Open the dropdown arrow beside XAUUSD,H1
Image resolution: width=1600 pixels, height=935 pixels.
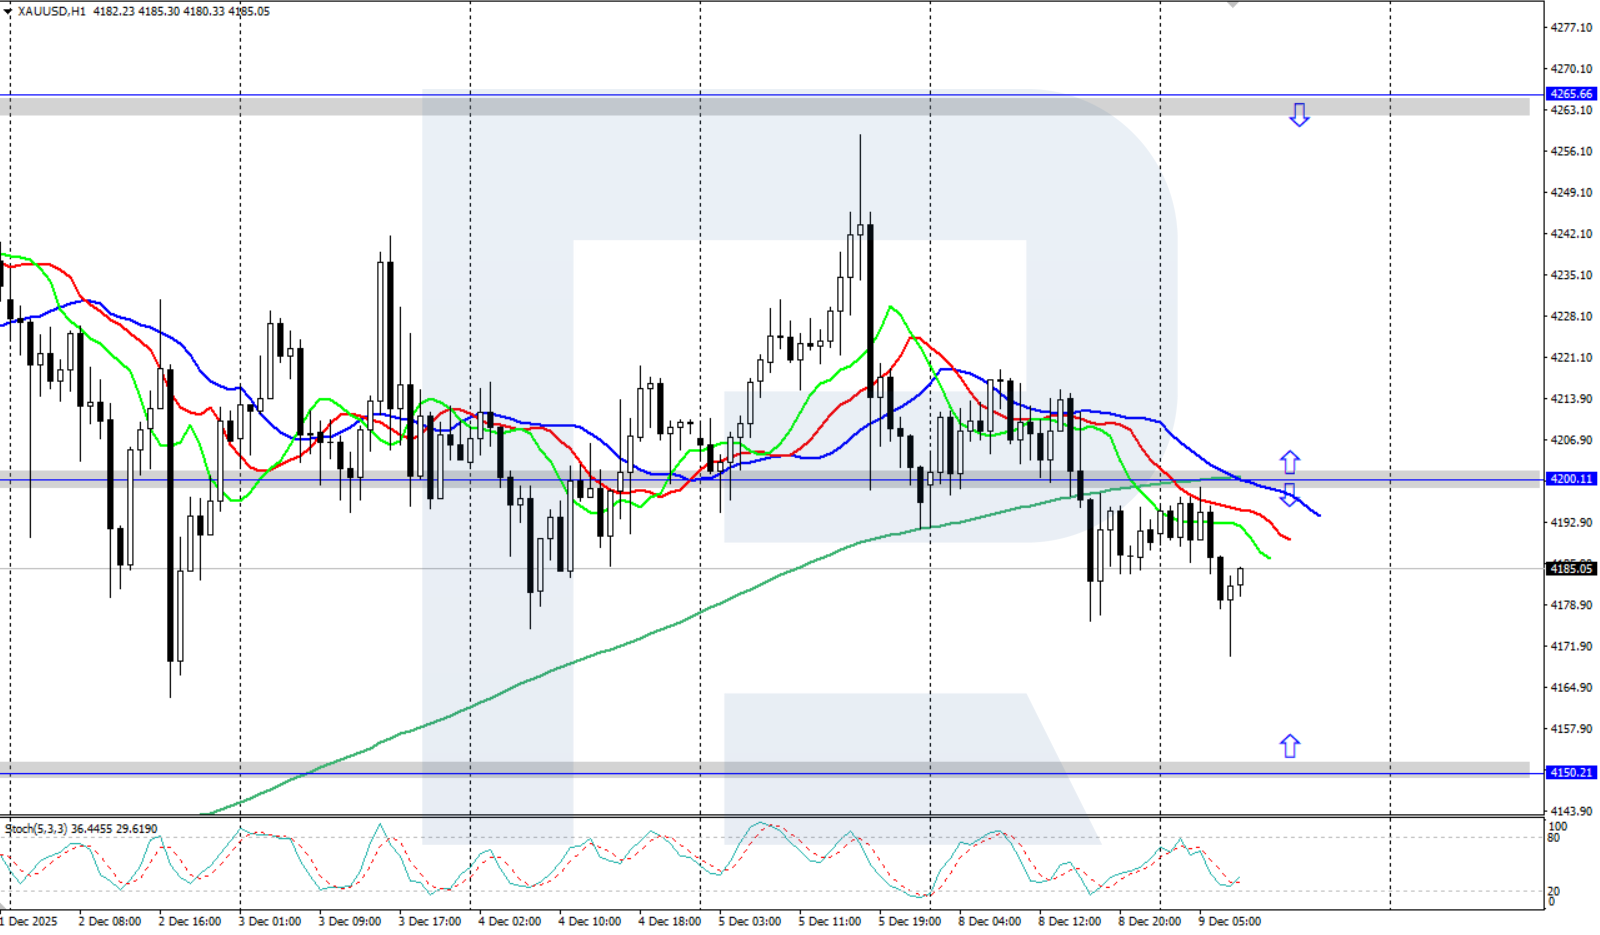[x=8, y=11]
